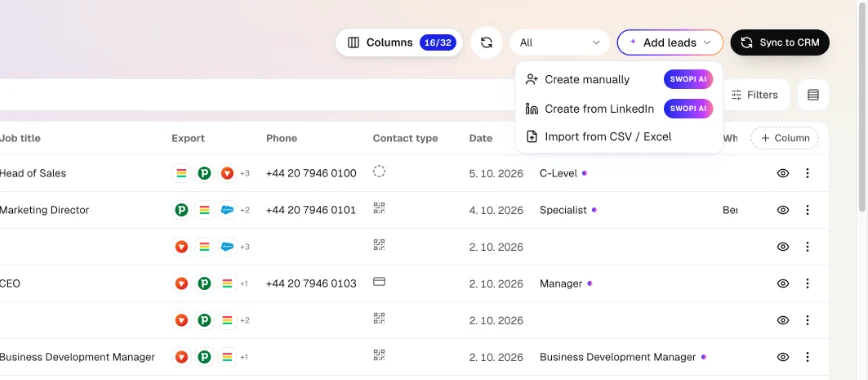Click the green P export icon for Head of Sales
868x380 pixels.
pos(204,173)
